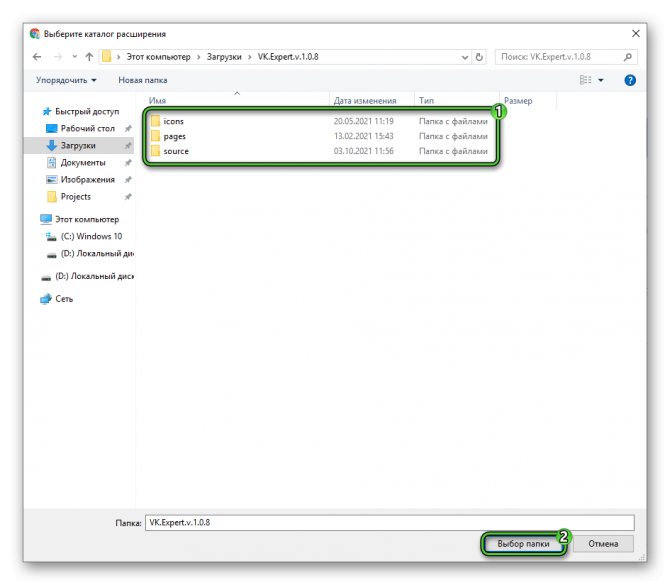The width and height of the screenshot is (670, 585).
Task: Select 'Загрузки' in address breadcrumb
Action: click(224, 57)
